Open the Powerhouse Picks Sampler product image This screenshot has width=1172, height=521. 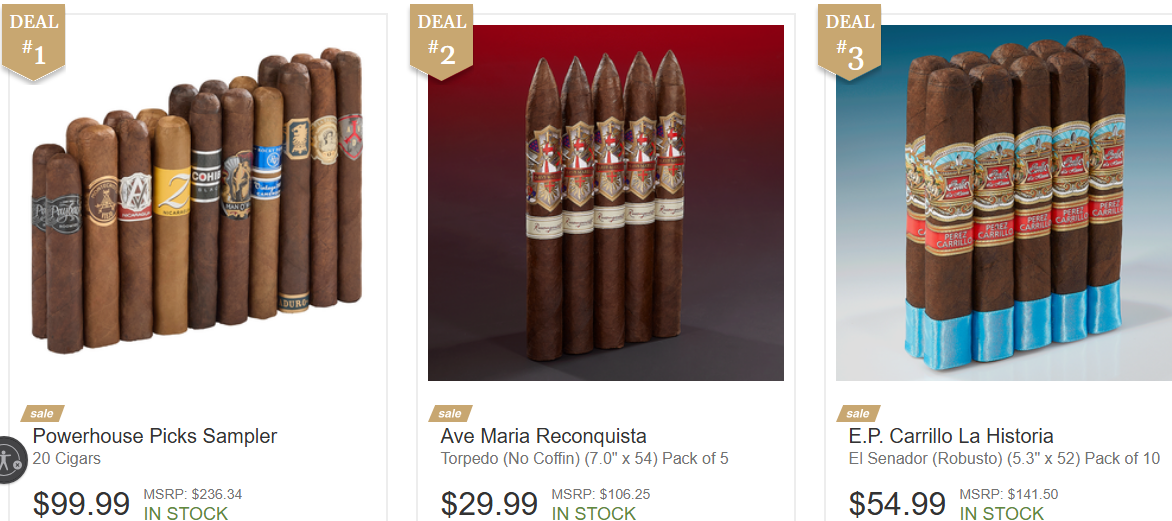198,203
